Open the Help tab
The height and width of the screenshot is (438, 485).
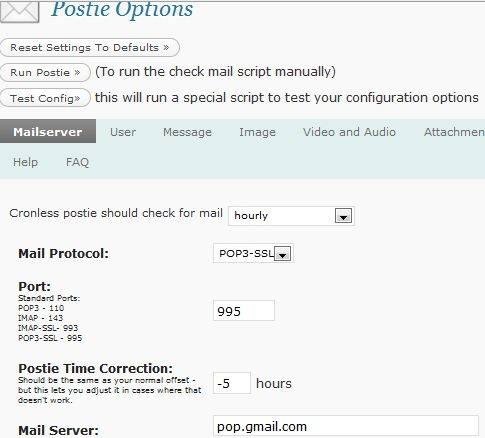coord(25,162)
